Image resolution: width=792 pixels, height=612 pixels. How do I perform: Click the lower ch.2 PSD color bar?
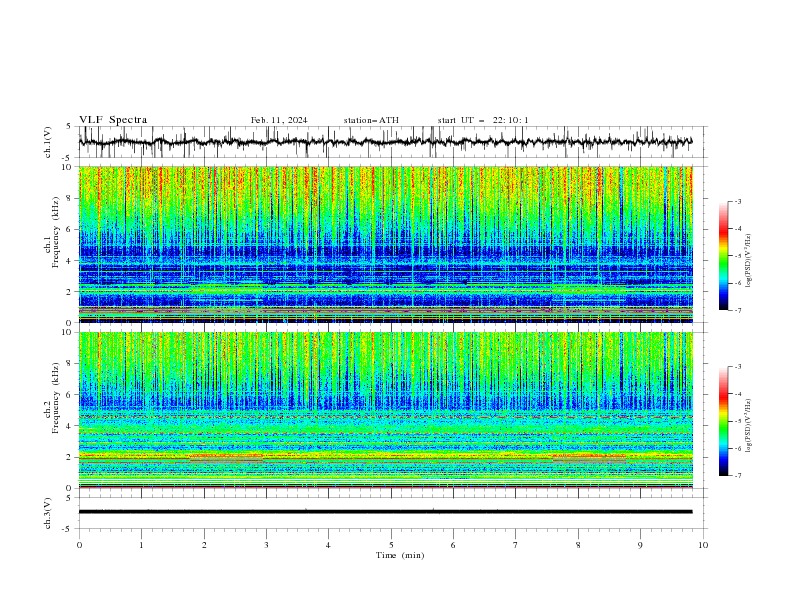point(723,421)
